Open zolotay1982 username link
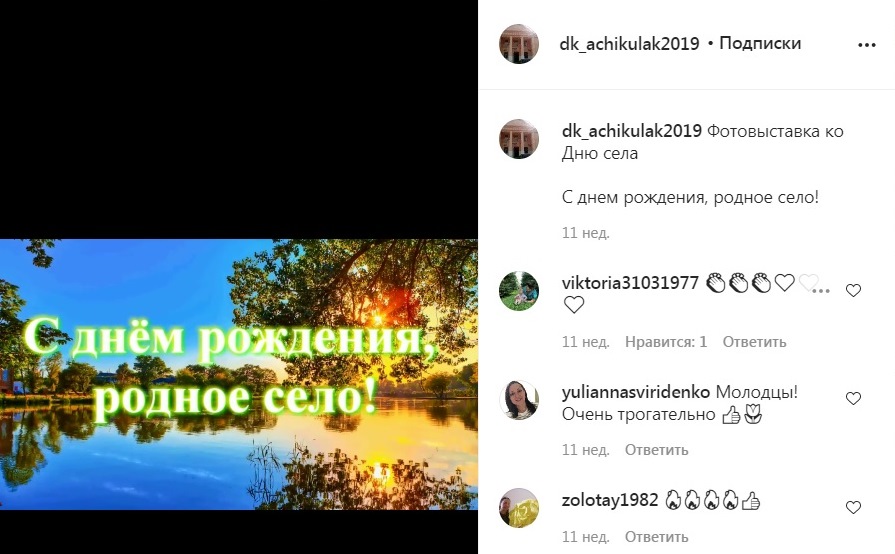Image resolution: width=895 pixels, height=554 pixels. (x=610, y=500)
